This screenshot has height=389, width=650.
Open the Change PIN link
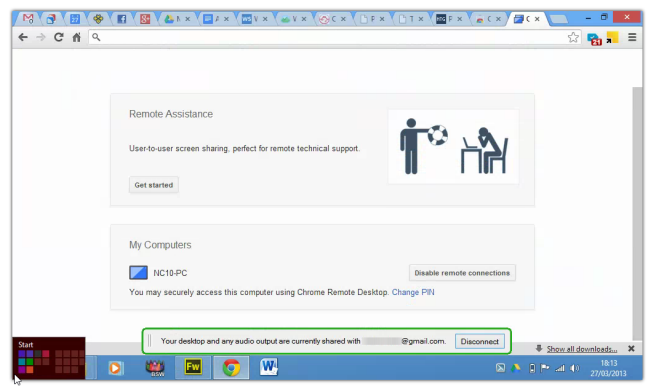[x=413, y=292]
